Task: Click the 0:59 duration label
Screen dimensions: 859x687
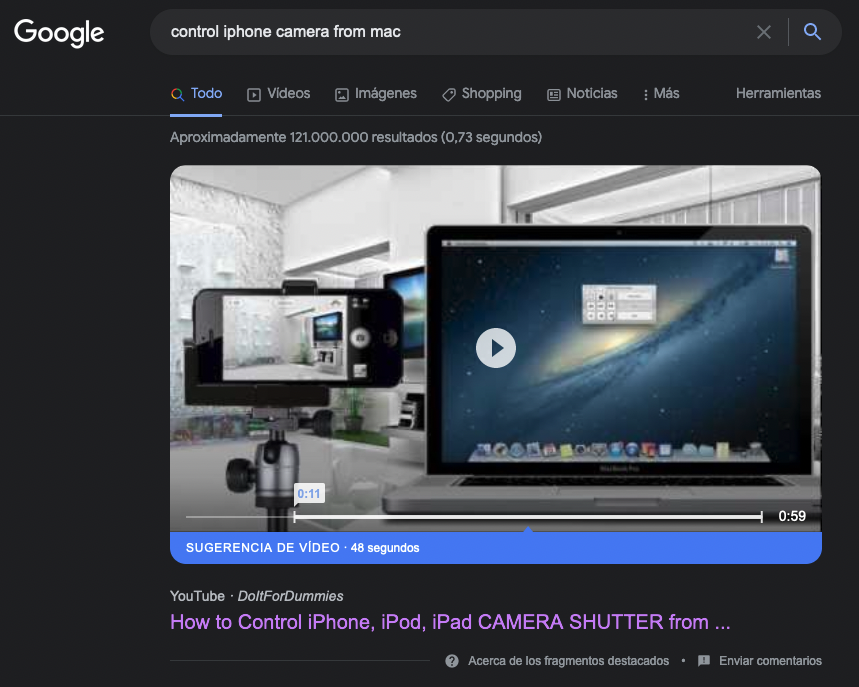Action: 792,516
